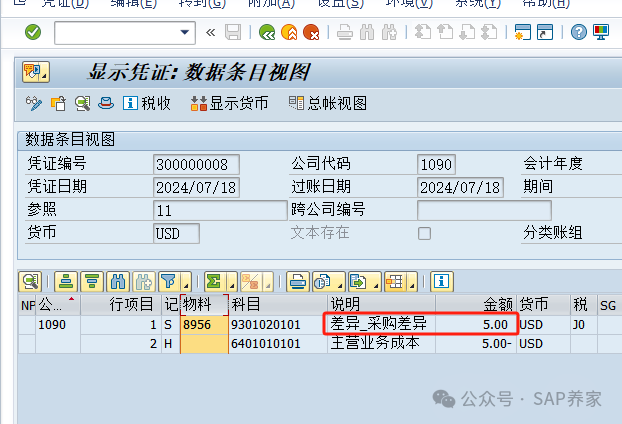Open the customize local layout monitor icon
The image size is (622, 424).
pos(601,32)
